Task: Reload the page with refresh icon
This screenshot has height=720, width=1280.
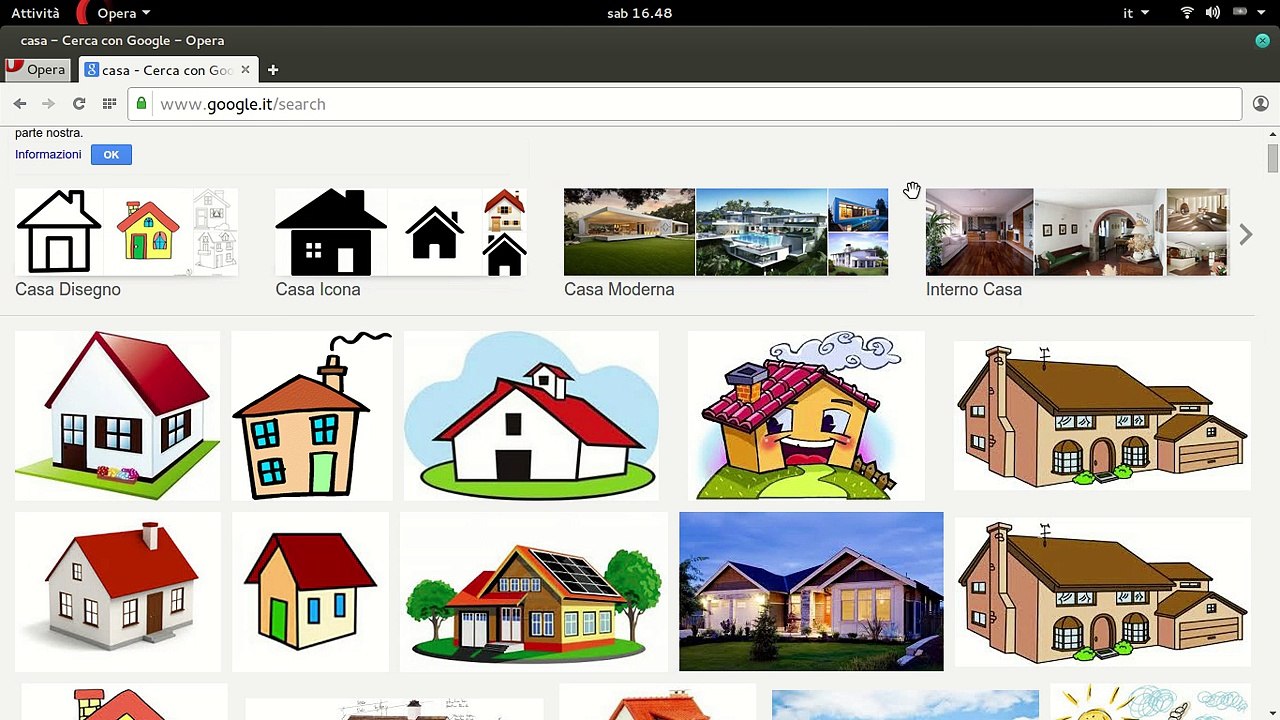Action: (x=79, y=104)
